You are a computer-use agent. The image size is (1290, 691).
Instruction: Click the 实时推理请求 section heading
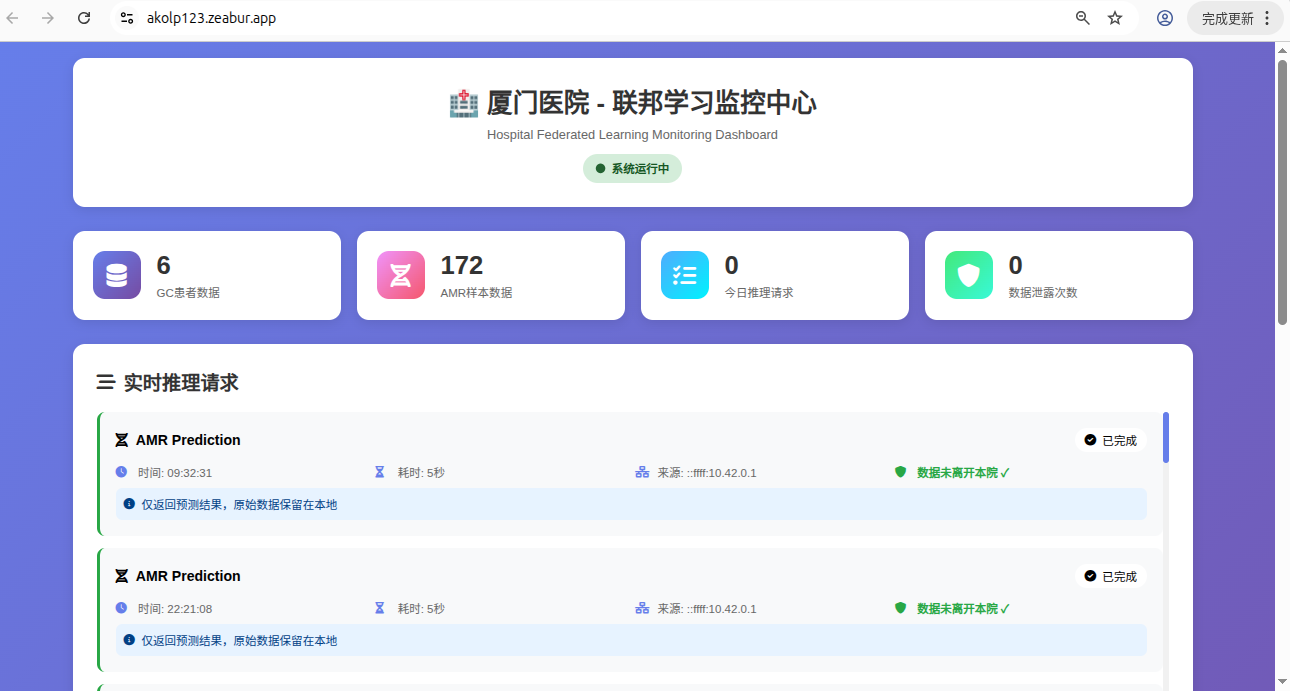tap(181, 382)
